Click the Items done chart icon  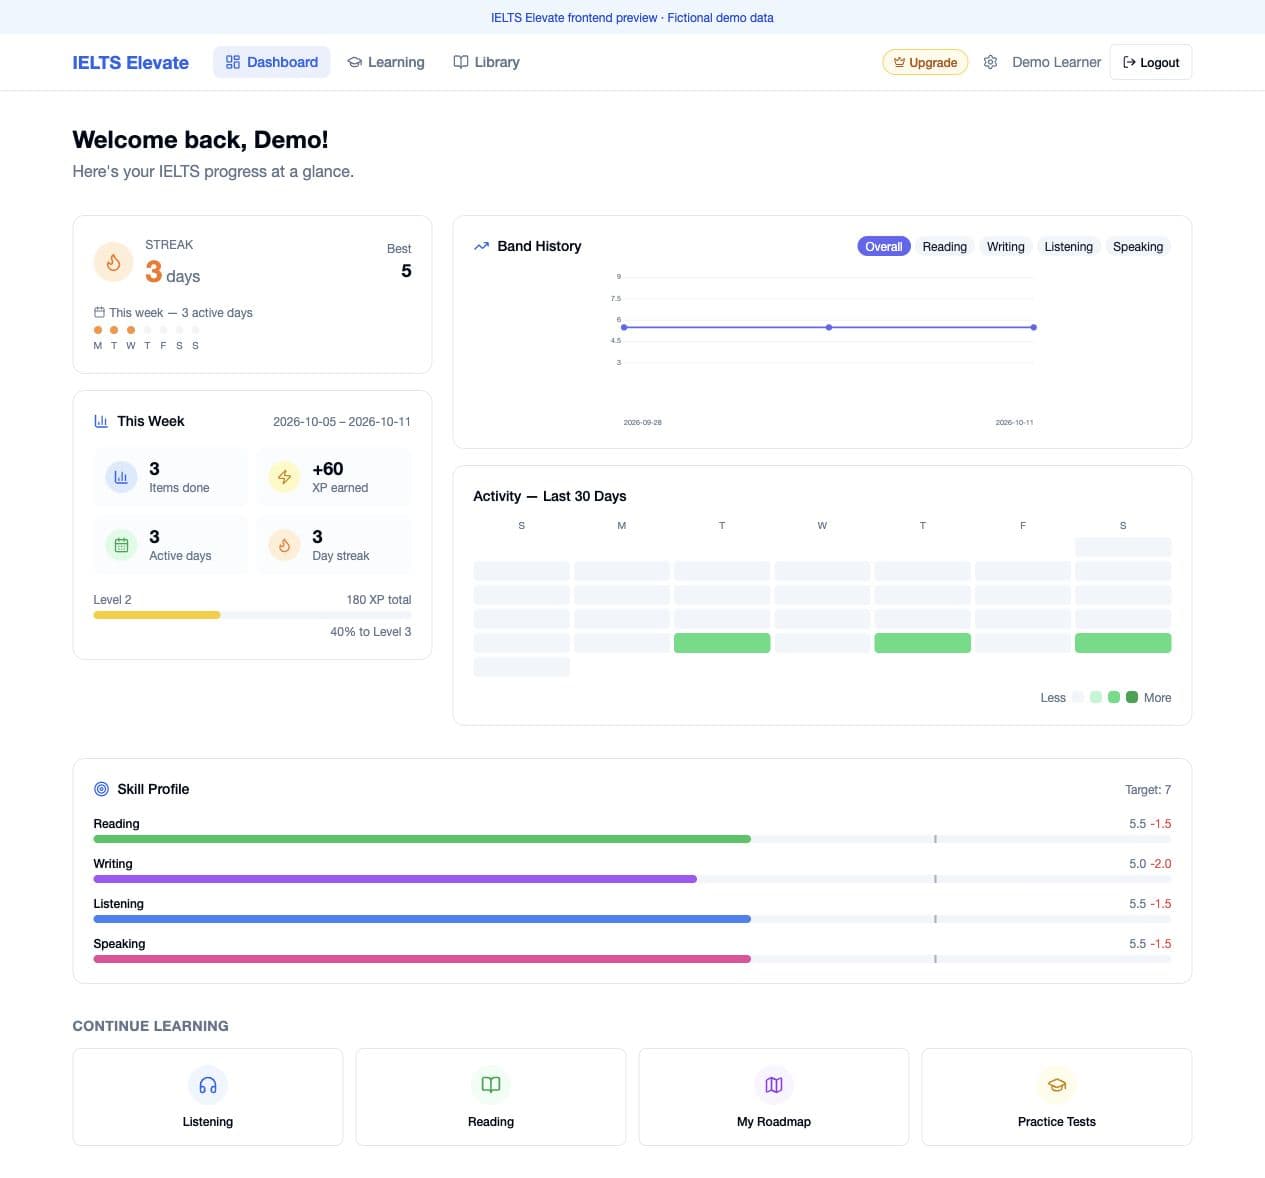click(x=121, y=477)
